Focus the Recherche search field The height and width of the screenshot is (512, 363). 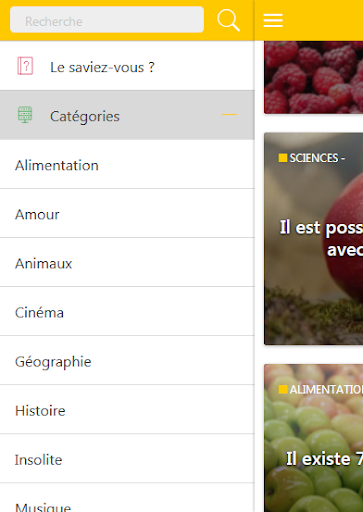point(107,20)
